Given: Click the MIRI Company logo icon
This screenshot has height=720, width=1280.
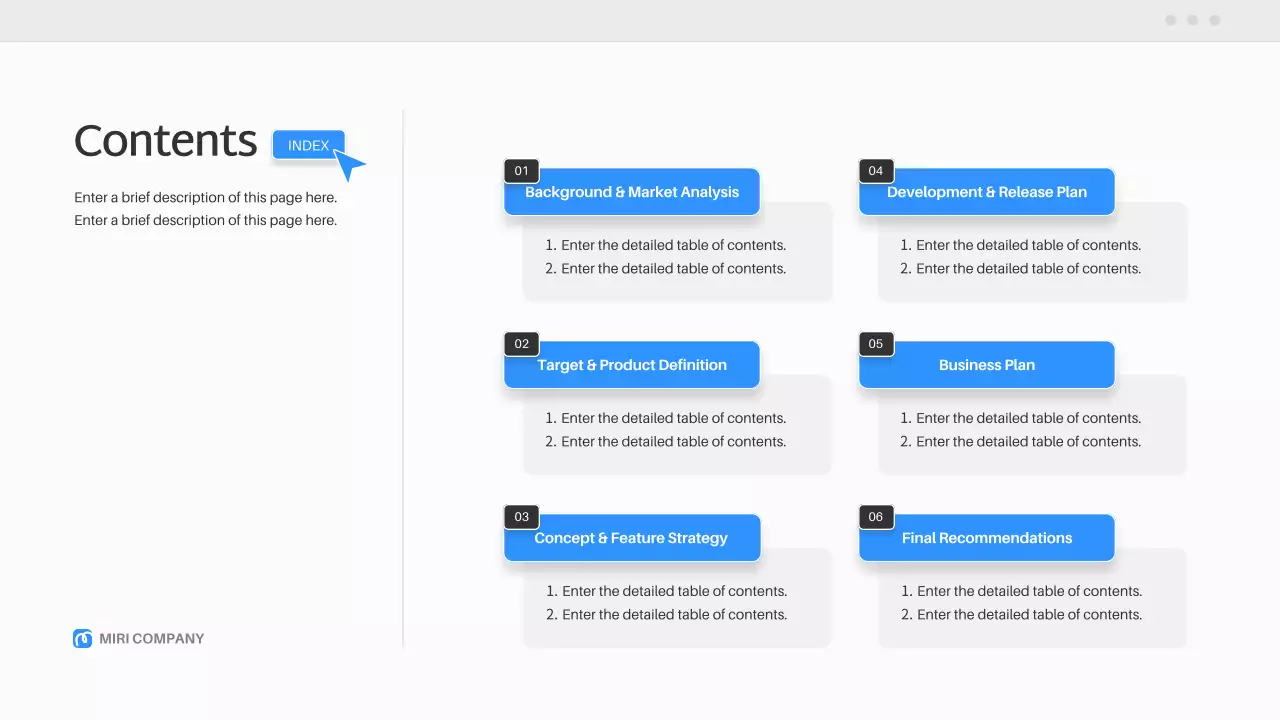Looking at the screenshot, I should (82, 638).
